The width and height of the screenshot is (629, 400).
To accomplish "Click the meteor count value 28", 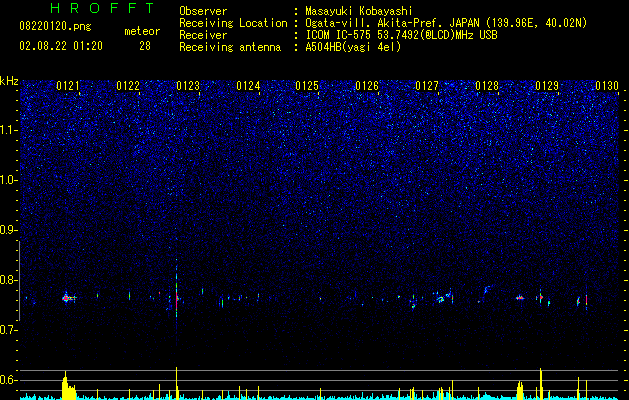I will click(145, 46).
